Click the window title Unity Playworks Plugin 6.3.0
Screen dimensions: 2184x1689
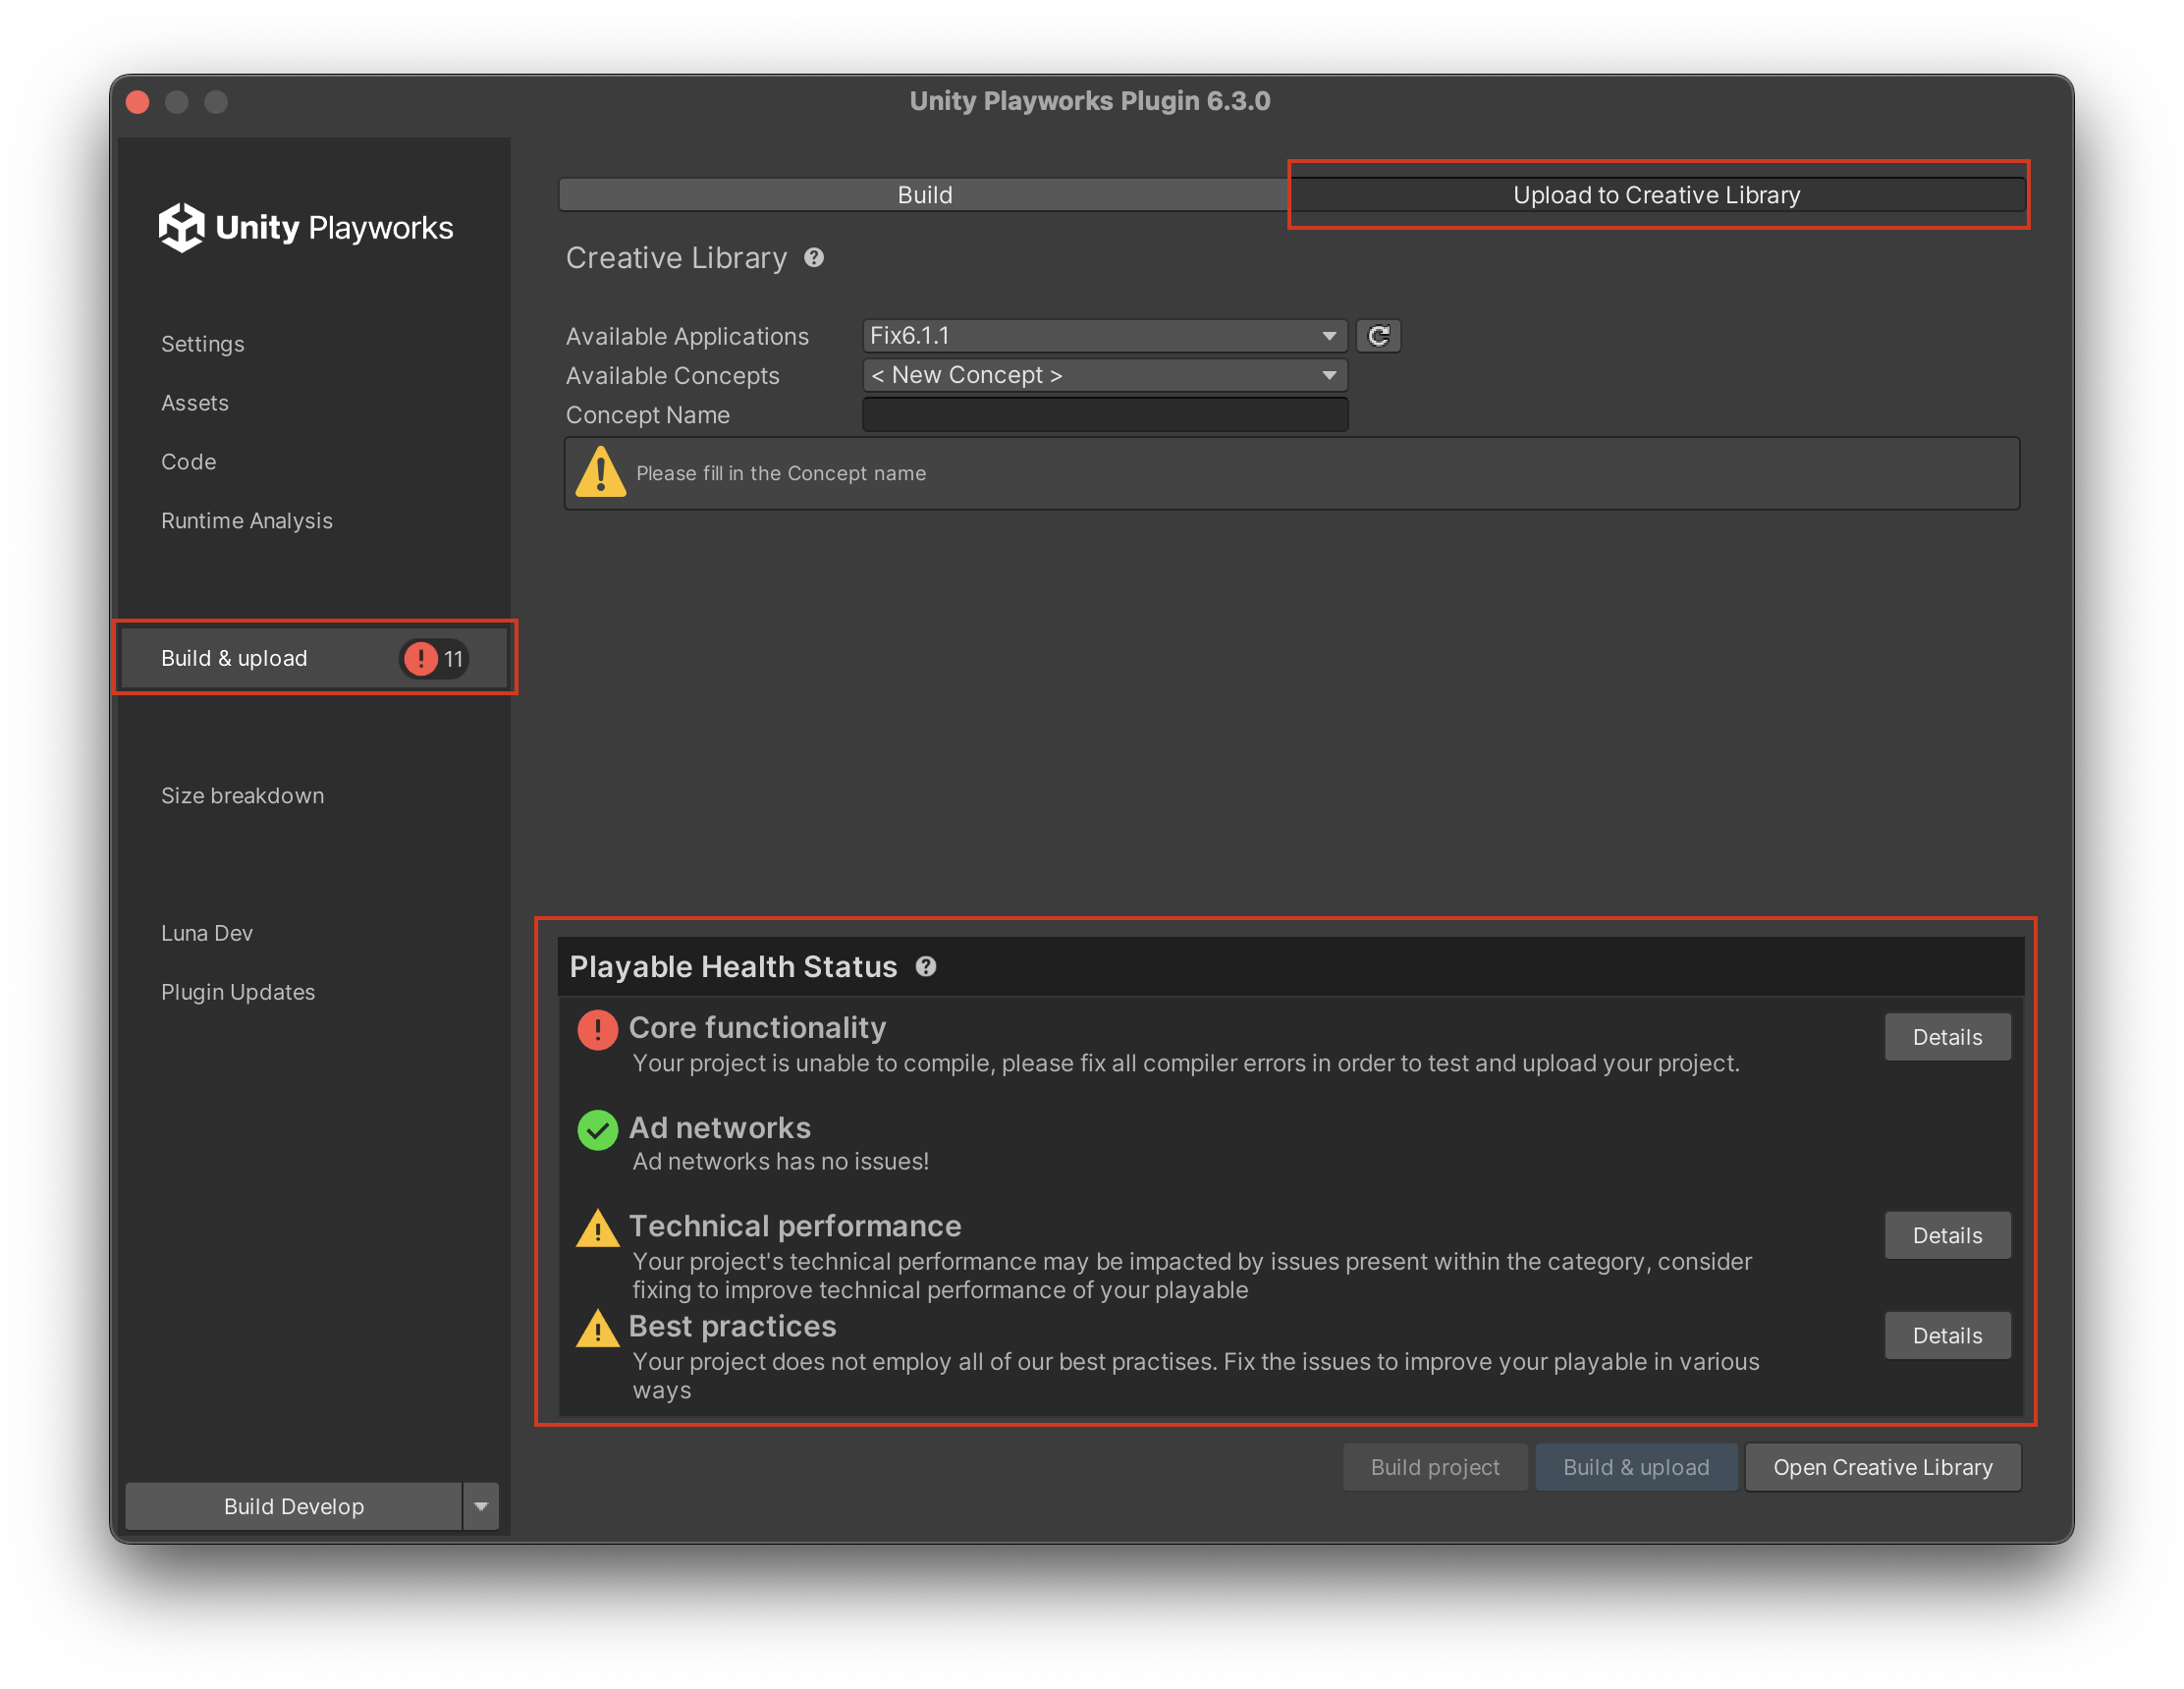tap(1089, 101)
